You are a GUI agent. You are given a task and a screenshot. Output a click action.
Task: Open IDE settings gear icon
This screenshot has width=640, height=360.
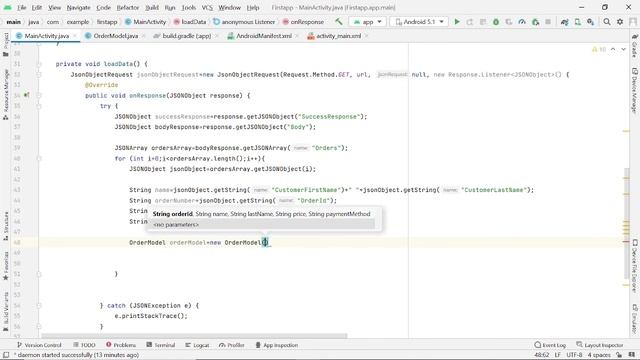pos(620,22)
